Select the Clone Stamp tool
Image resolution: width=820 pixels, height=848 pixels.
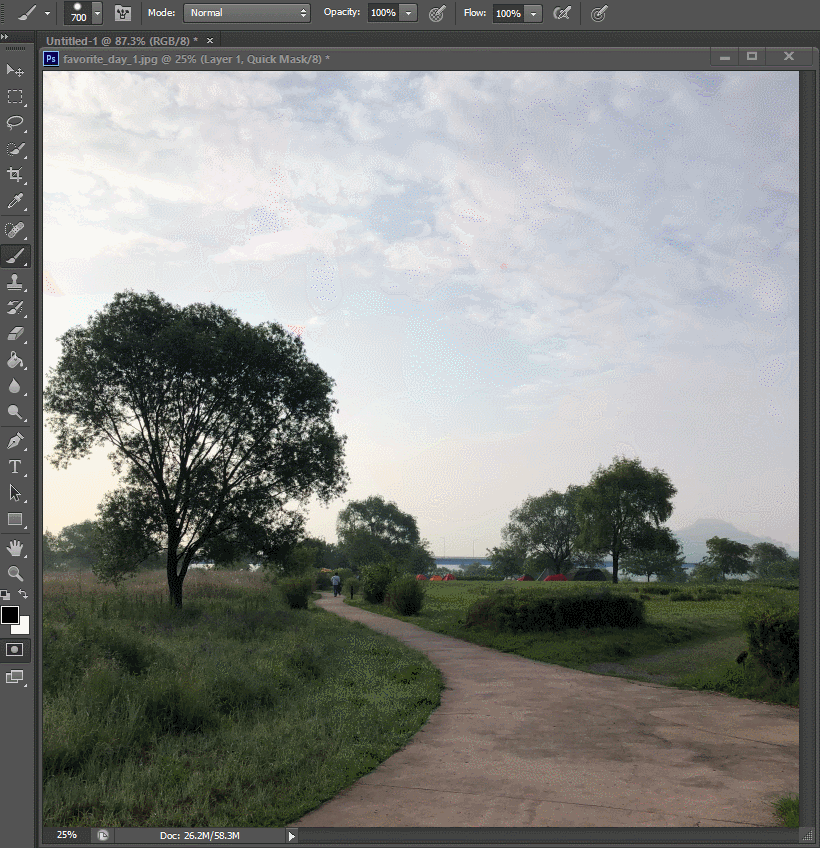15,282
